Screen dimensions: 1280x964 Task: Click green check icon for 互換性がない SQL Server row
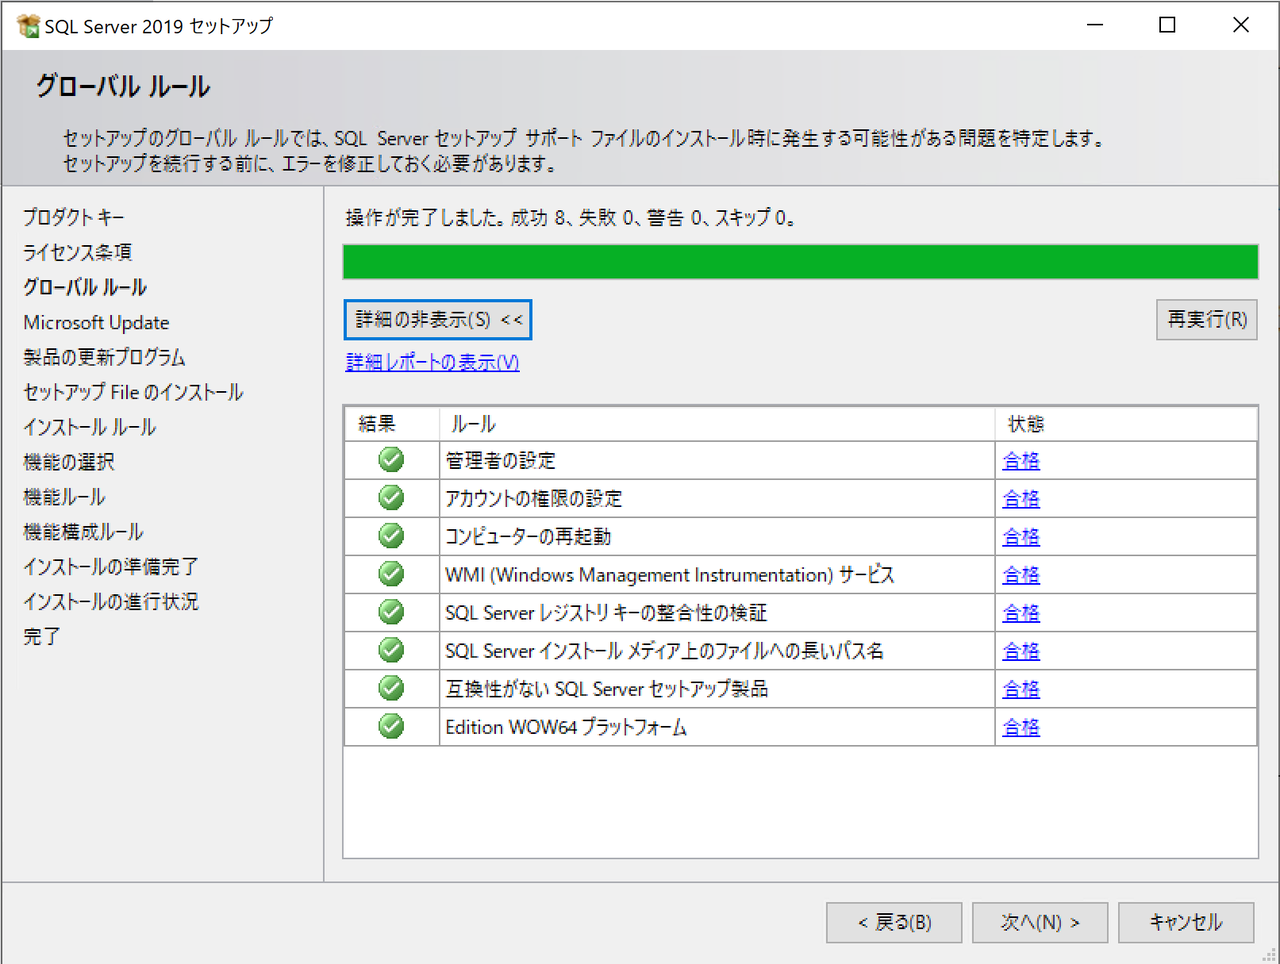(391, 688)
